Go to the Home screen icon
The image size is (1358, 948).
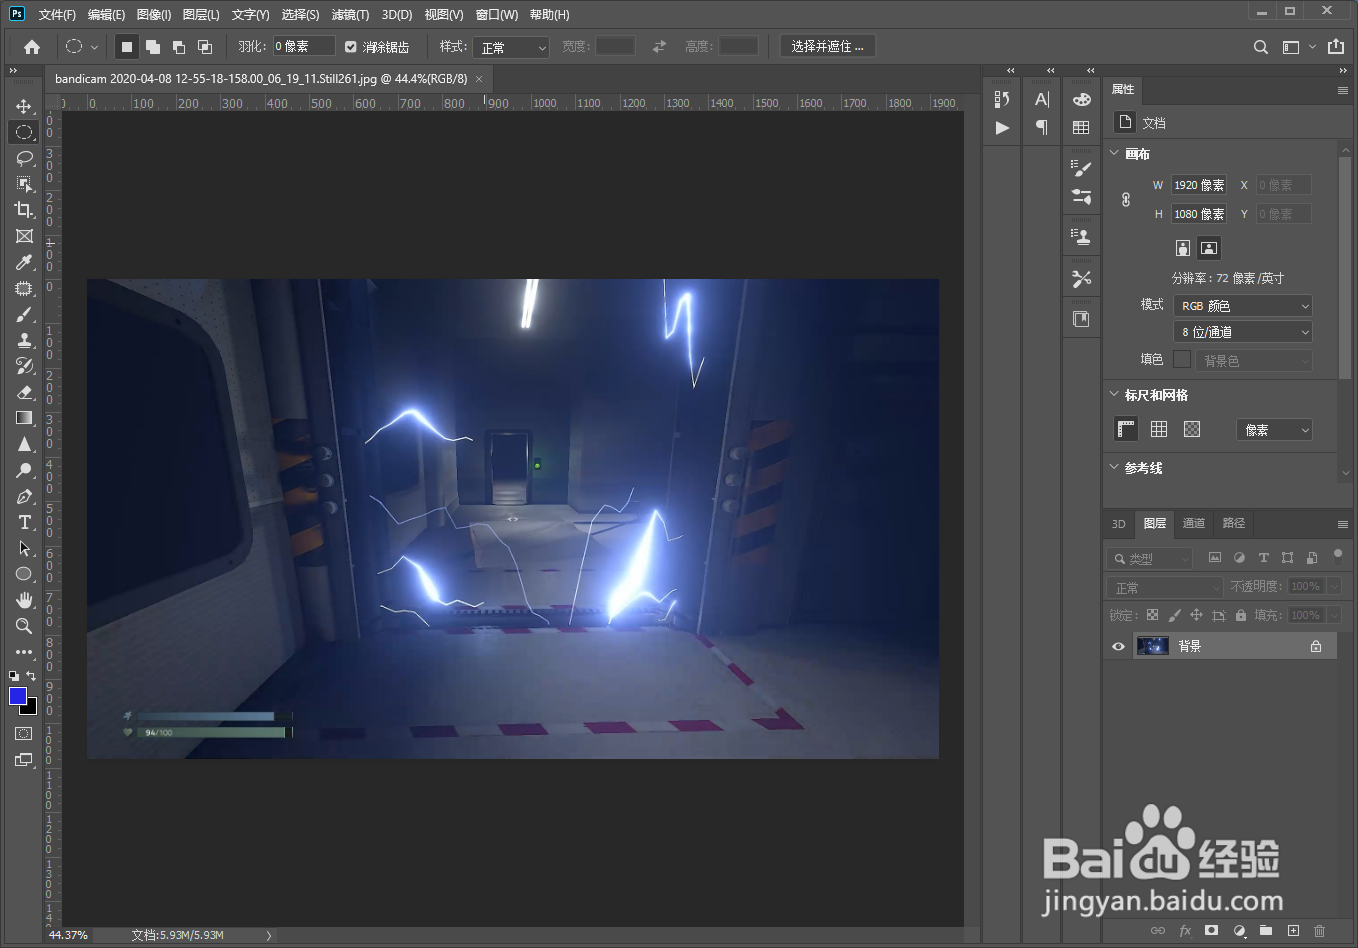click(32, 47)
